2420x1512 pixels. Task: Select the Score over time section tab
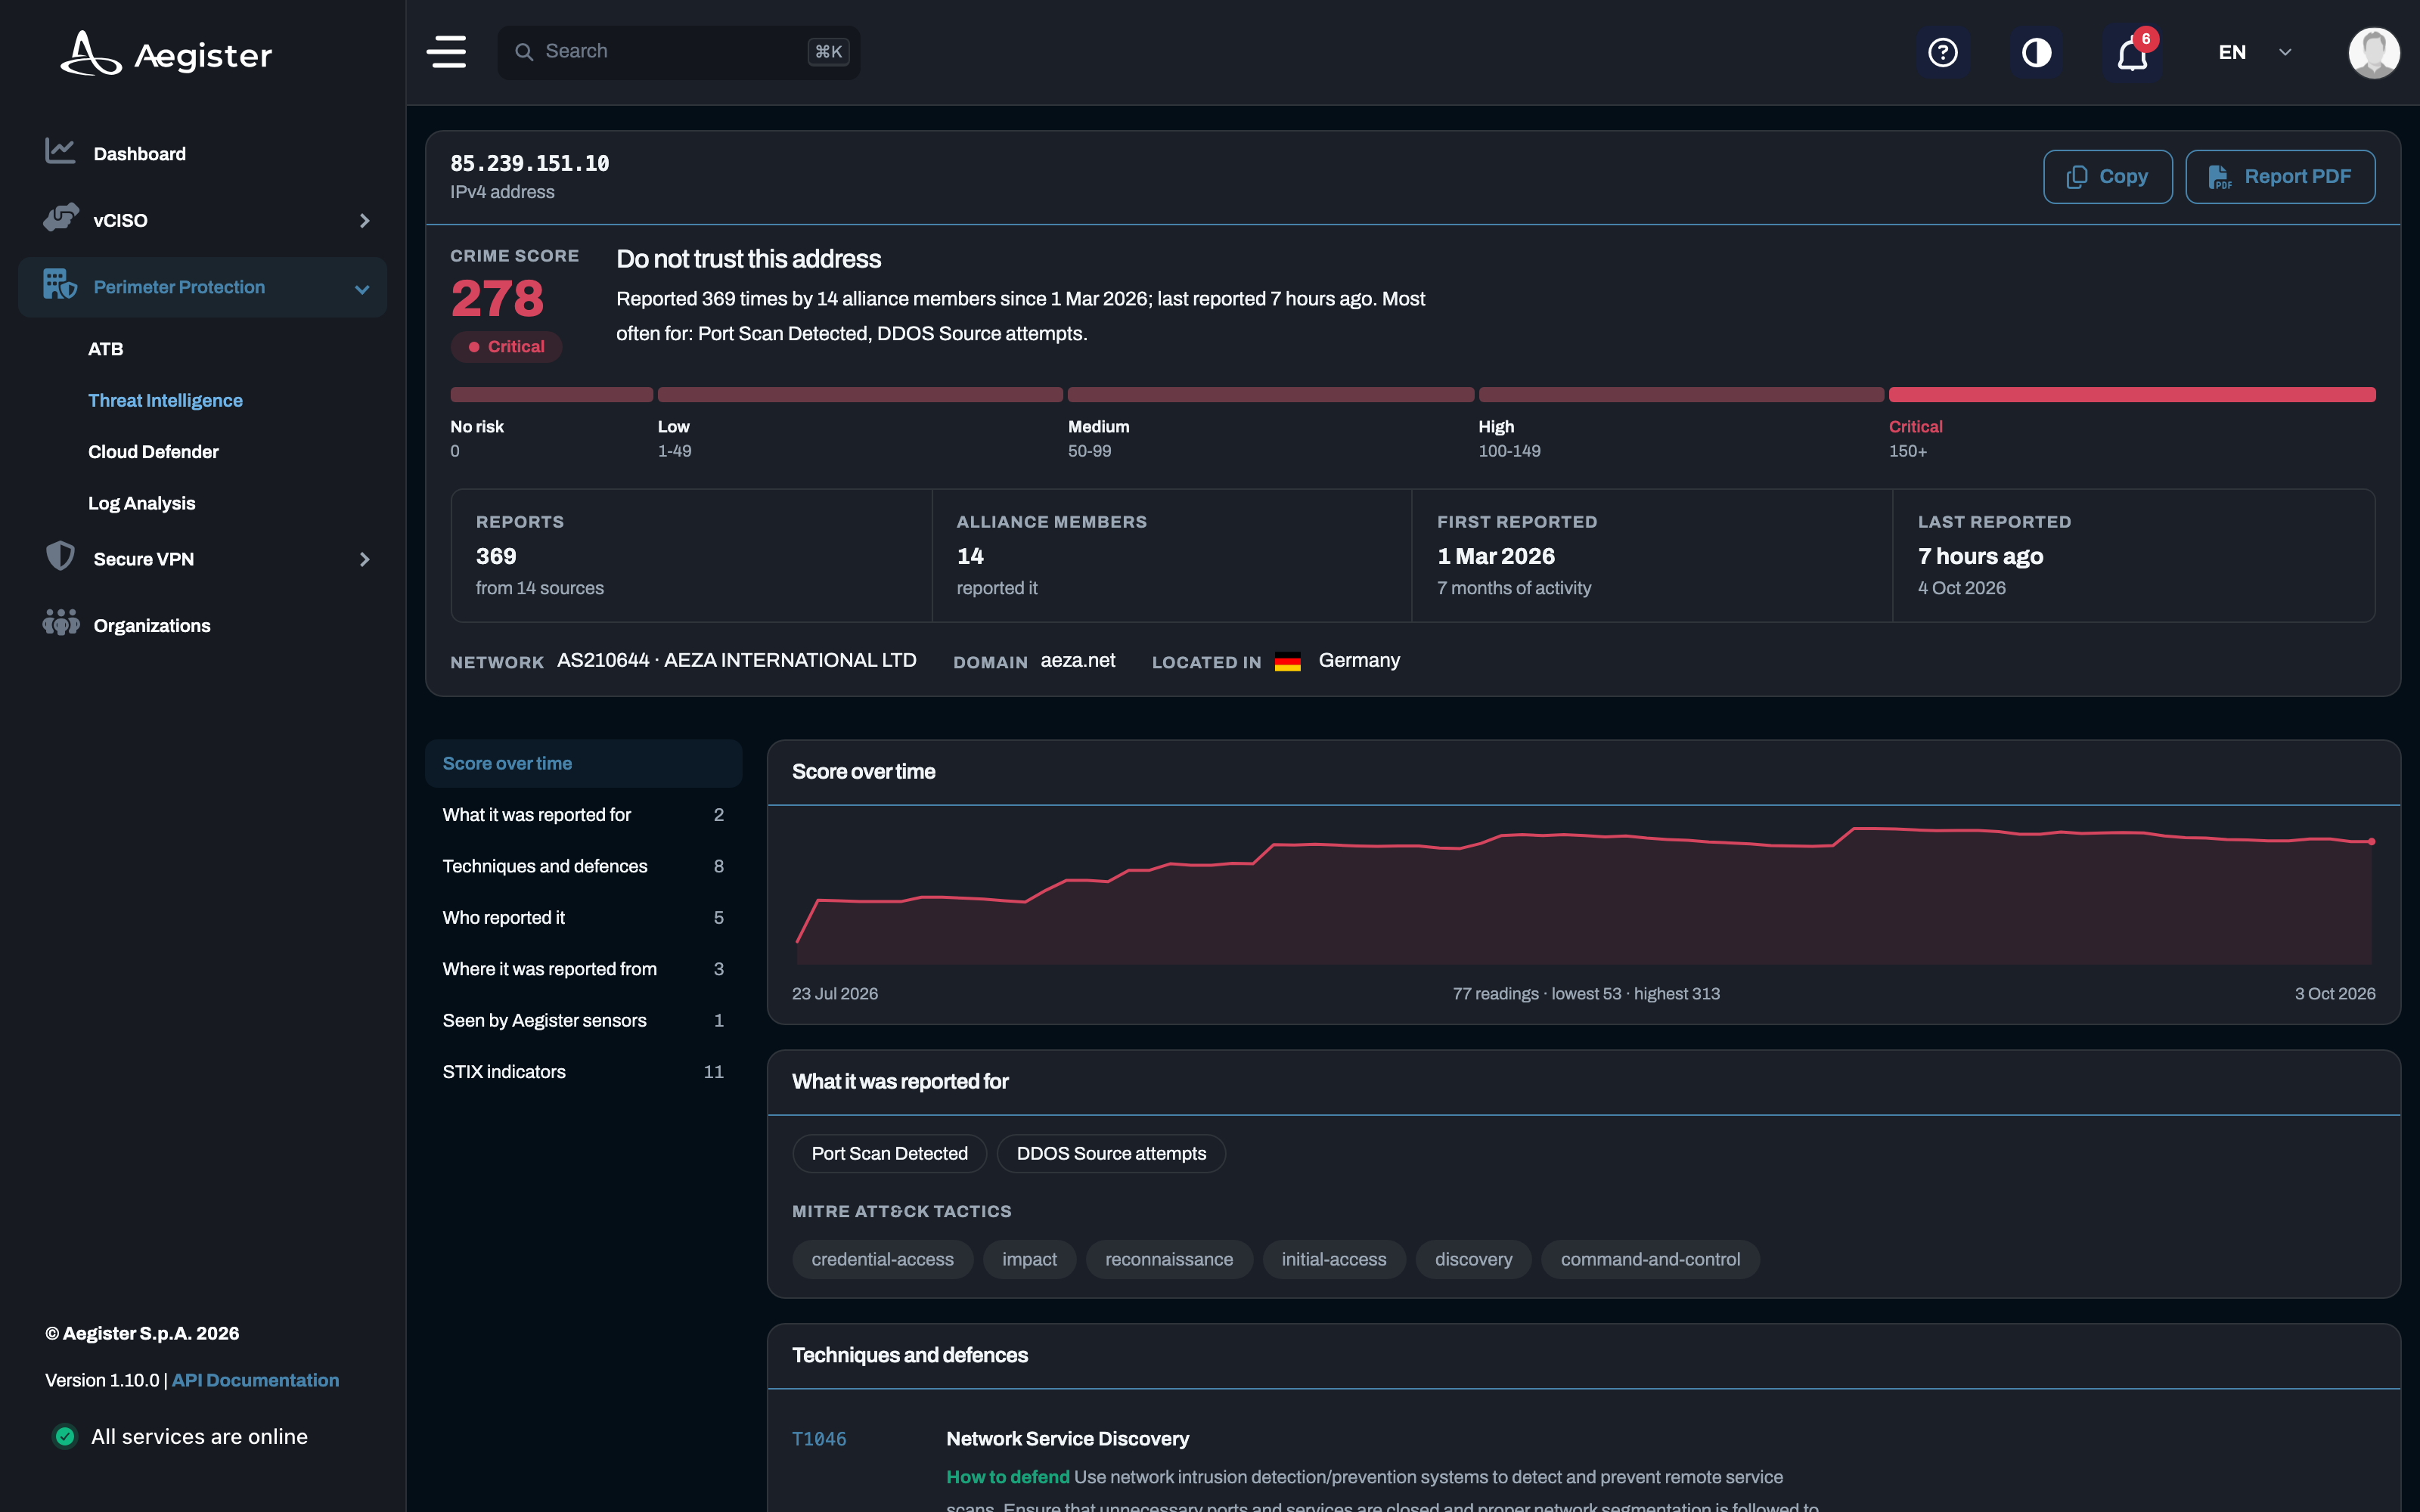(583, 763)
